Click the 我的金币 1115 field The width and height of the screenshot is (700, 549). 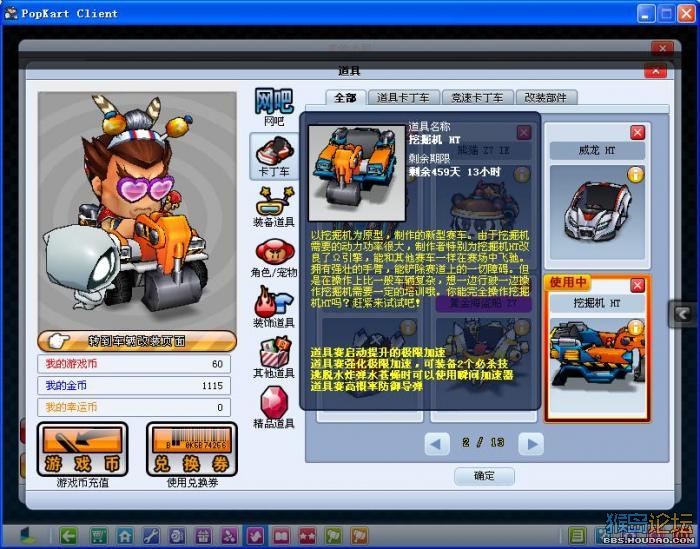(x=134, y=385)
